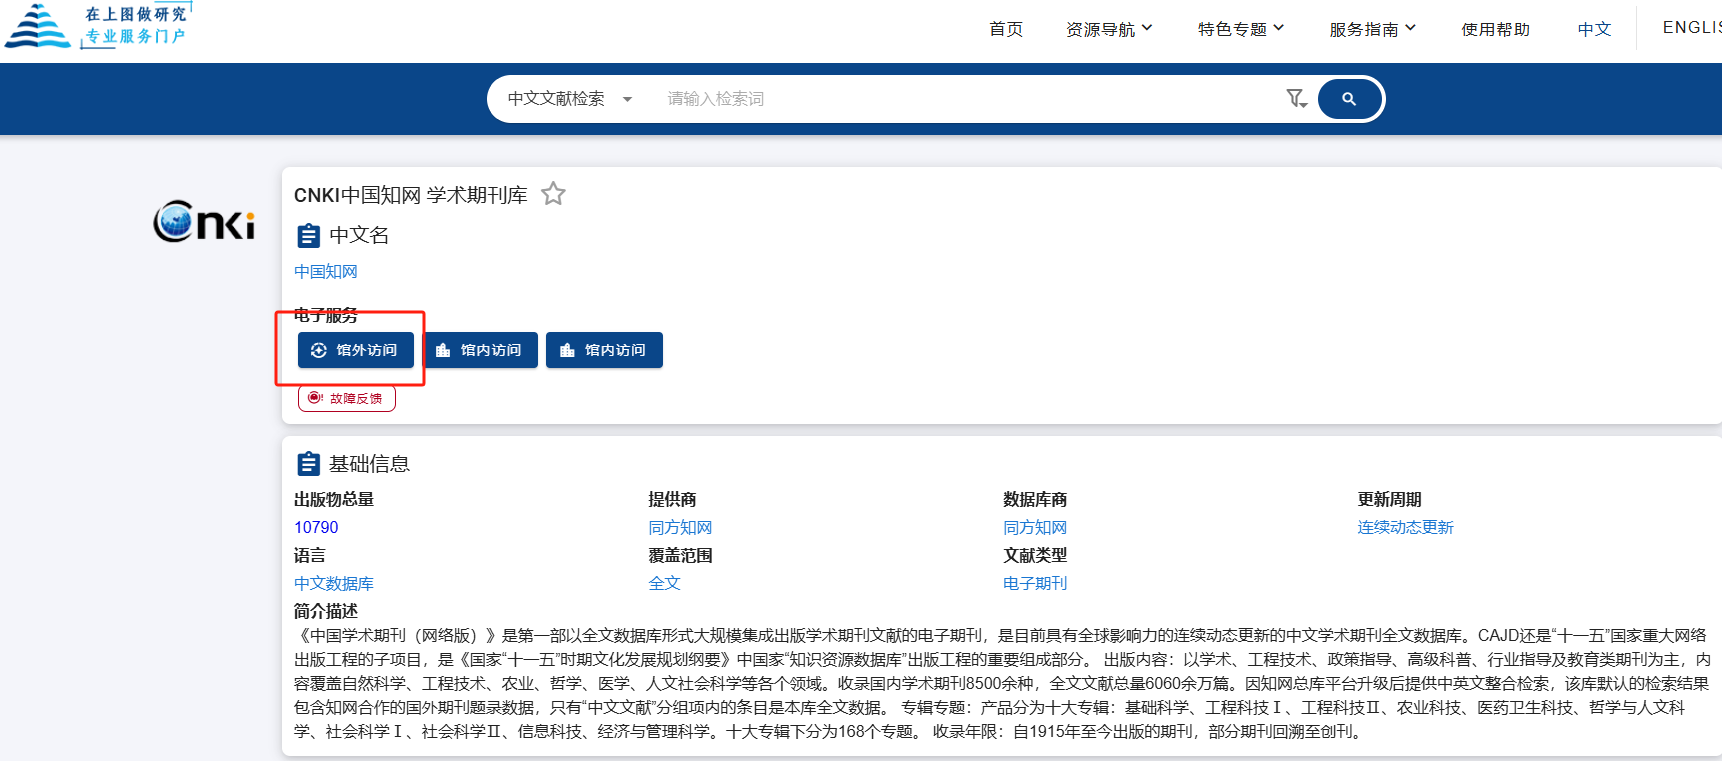
Task: Click the title CNKI中国知网 学术期刊库
Action: (x=410, y=195)
